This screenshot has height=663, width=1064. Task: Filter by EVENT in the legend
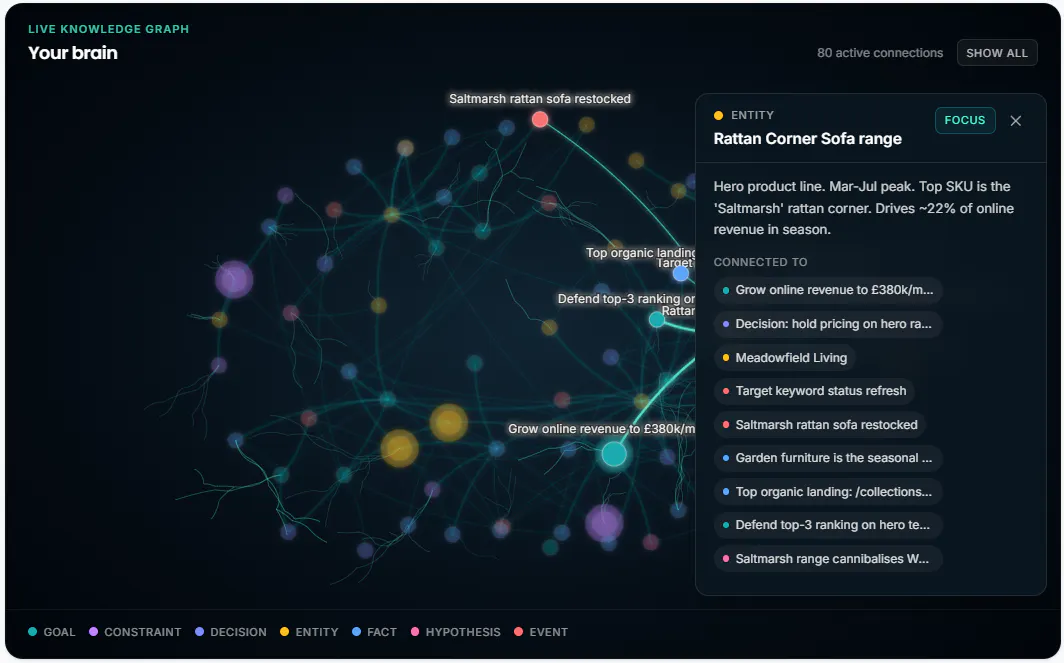[541, 632]
